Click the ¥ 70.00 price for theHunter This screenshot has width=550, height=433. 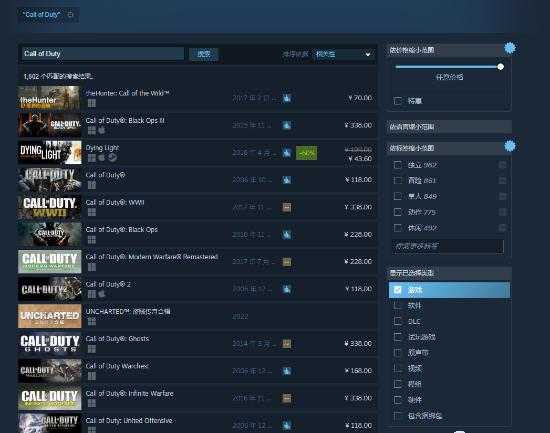[360, 98]
